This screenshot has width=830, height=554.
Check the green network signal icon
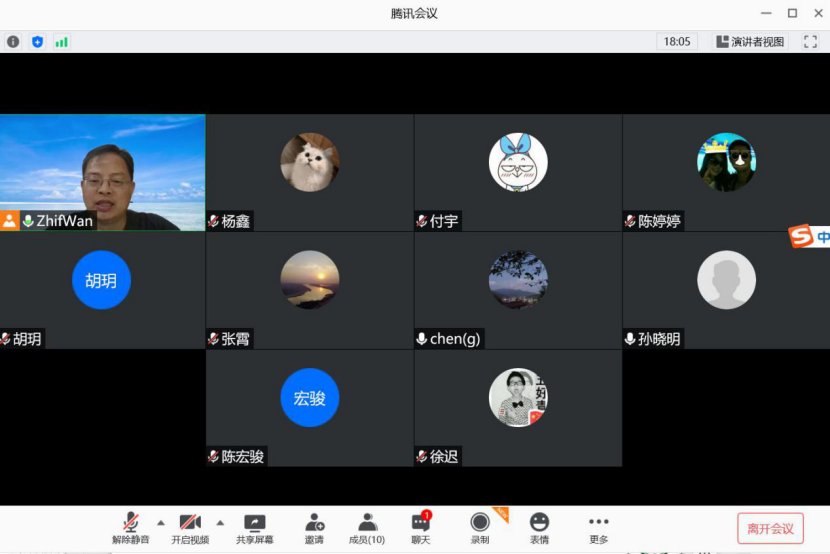(61, 42)
